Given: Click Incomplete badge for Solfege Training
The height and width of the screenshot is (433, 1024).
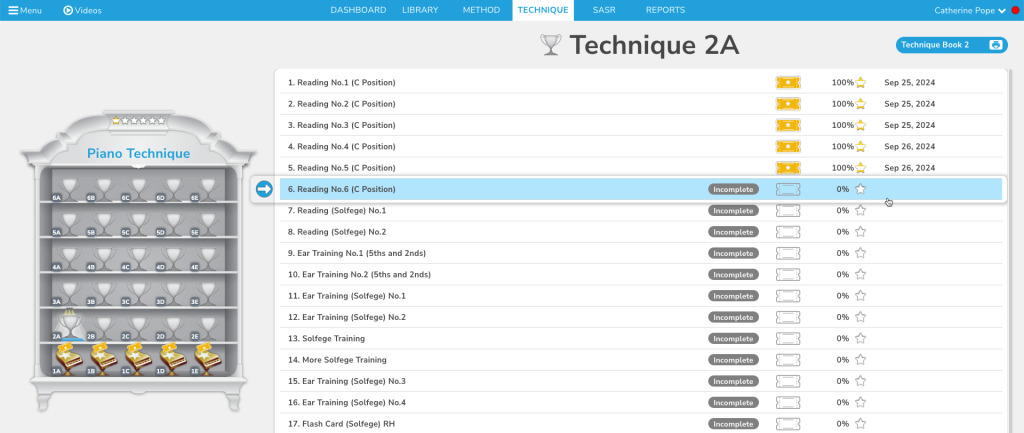Looking at the screenshot, I should click(733, 338).
